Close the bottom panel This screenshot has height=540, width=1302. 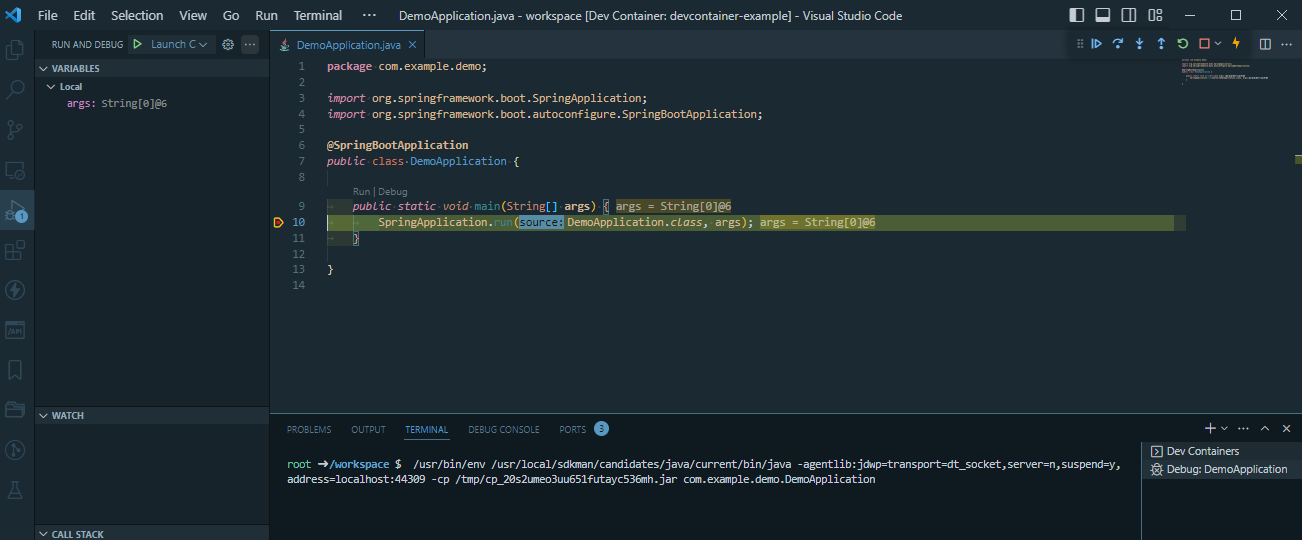(x=1285, y=428)
